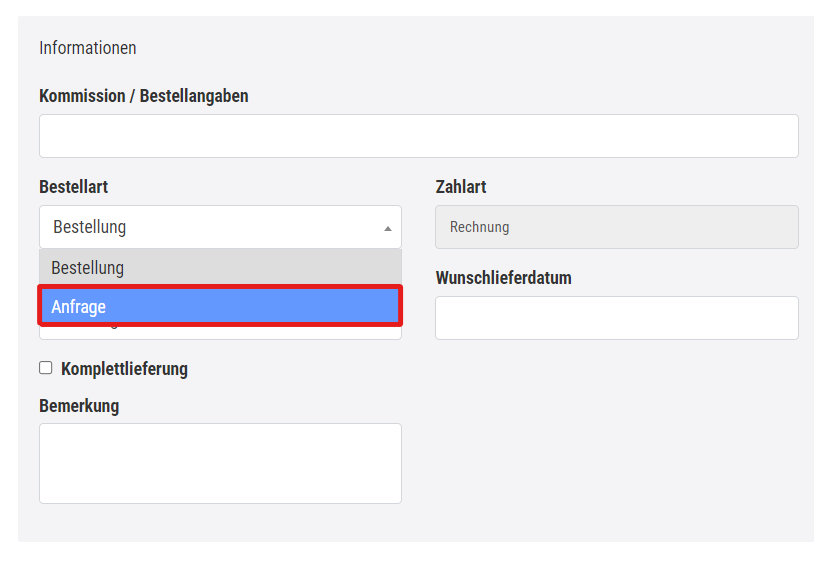Viewport: 814px width, 562px height.
Task: Tick the Komplettlieferung checkbox
Action: [x=45, y=368]
